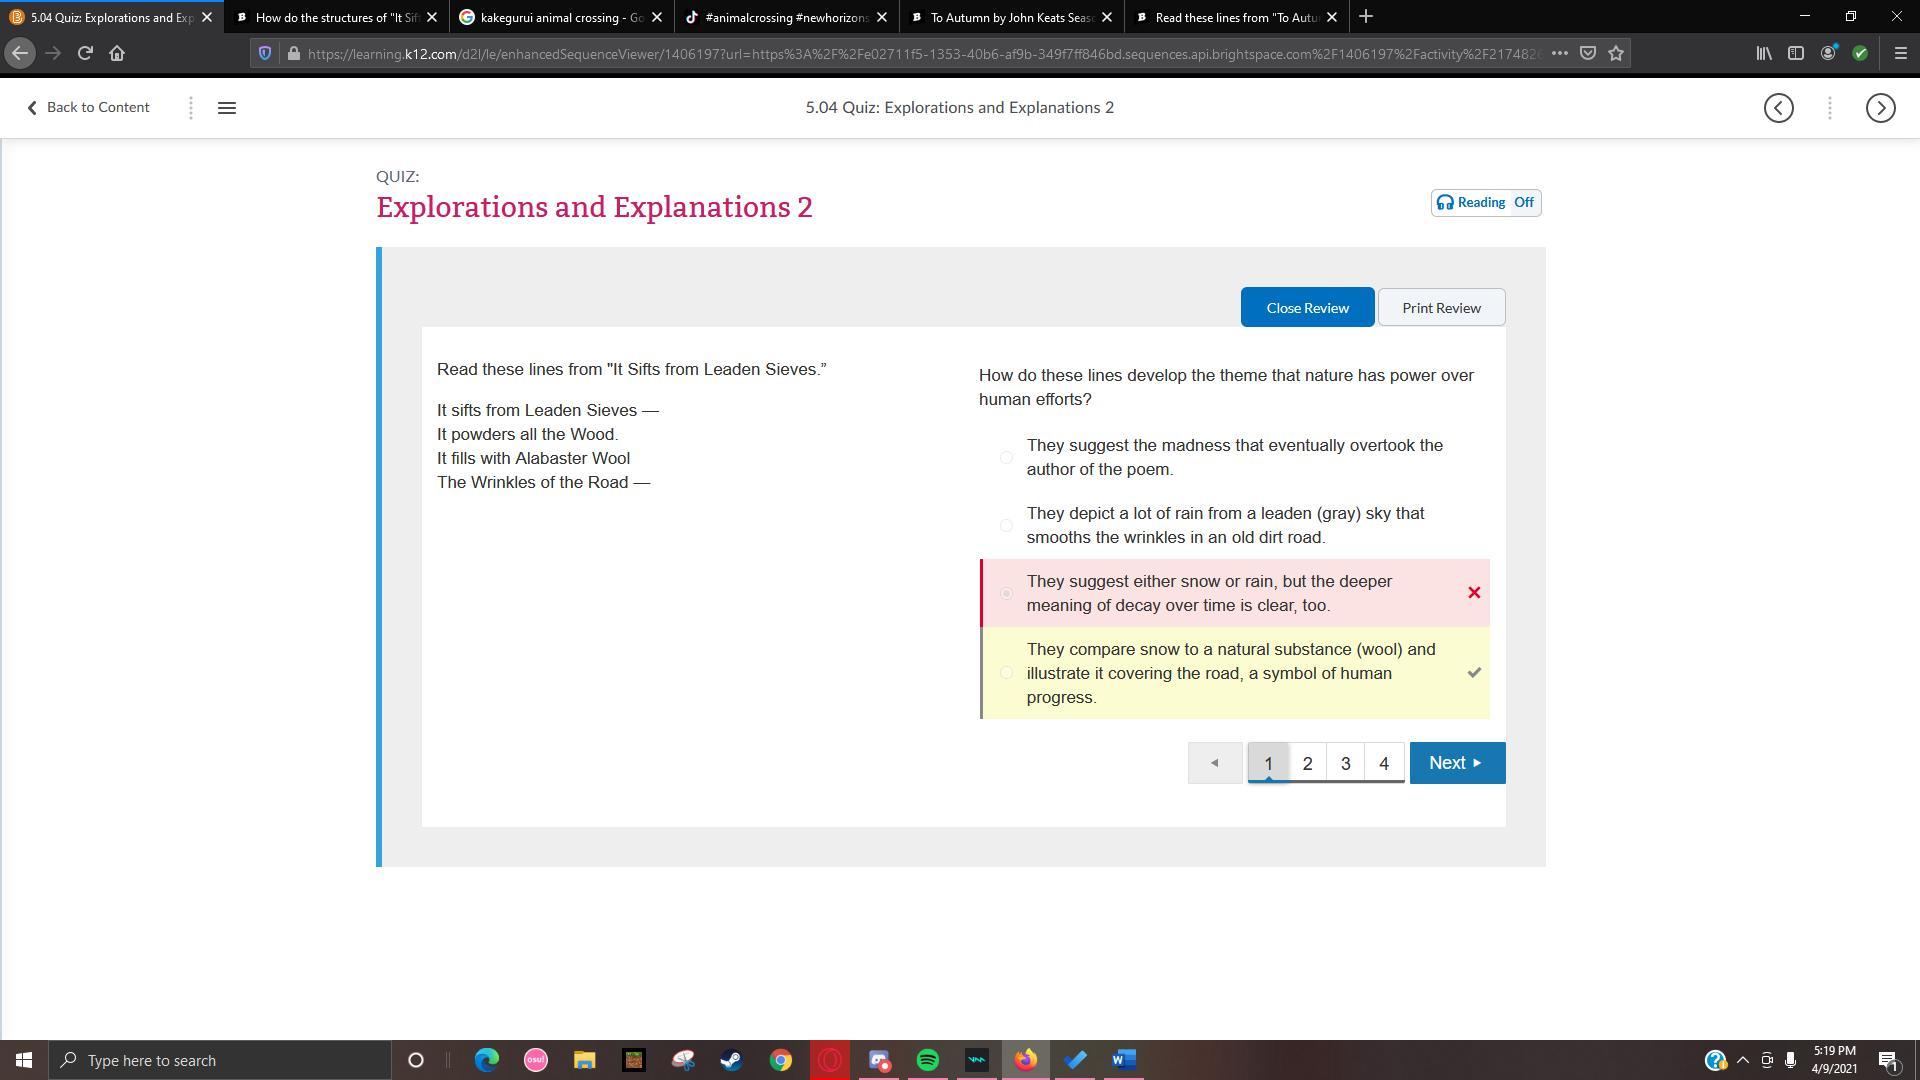
Task: Go to previous activity circle arrow
Action: tap(1778, 108)
